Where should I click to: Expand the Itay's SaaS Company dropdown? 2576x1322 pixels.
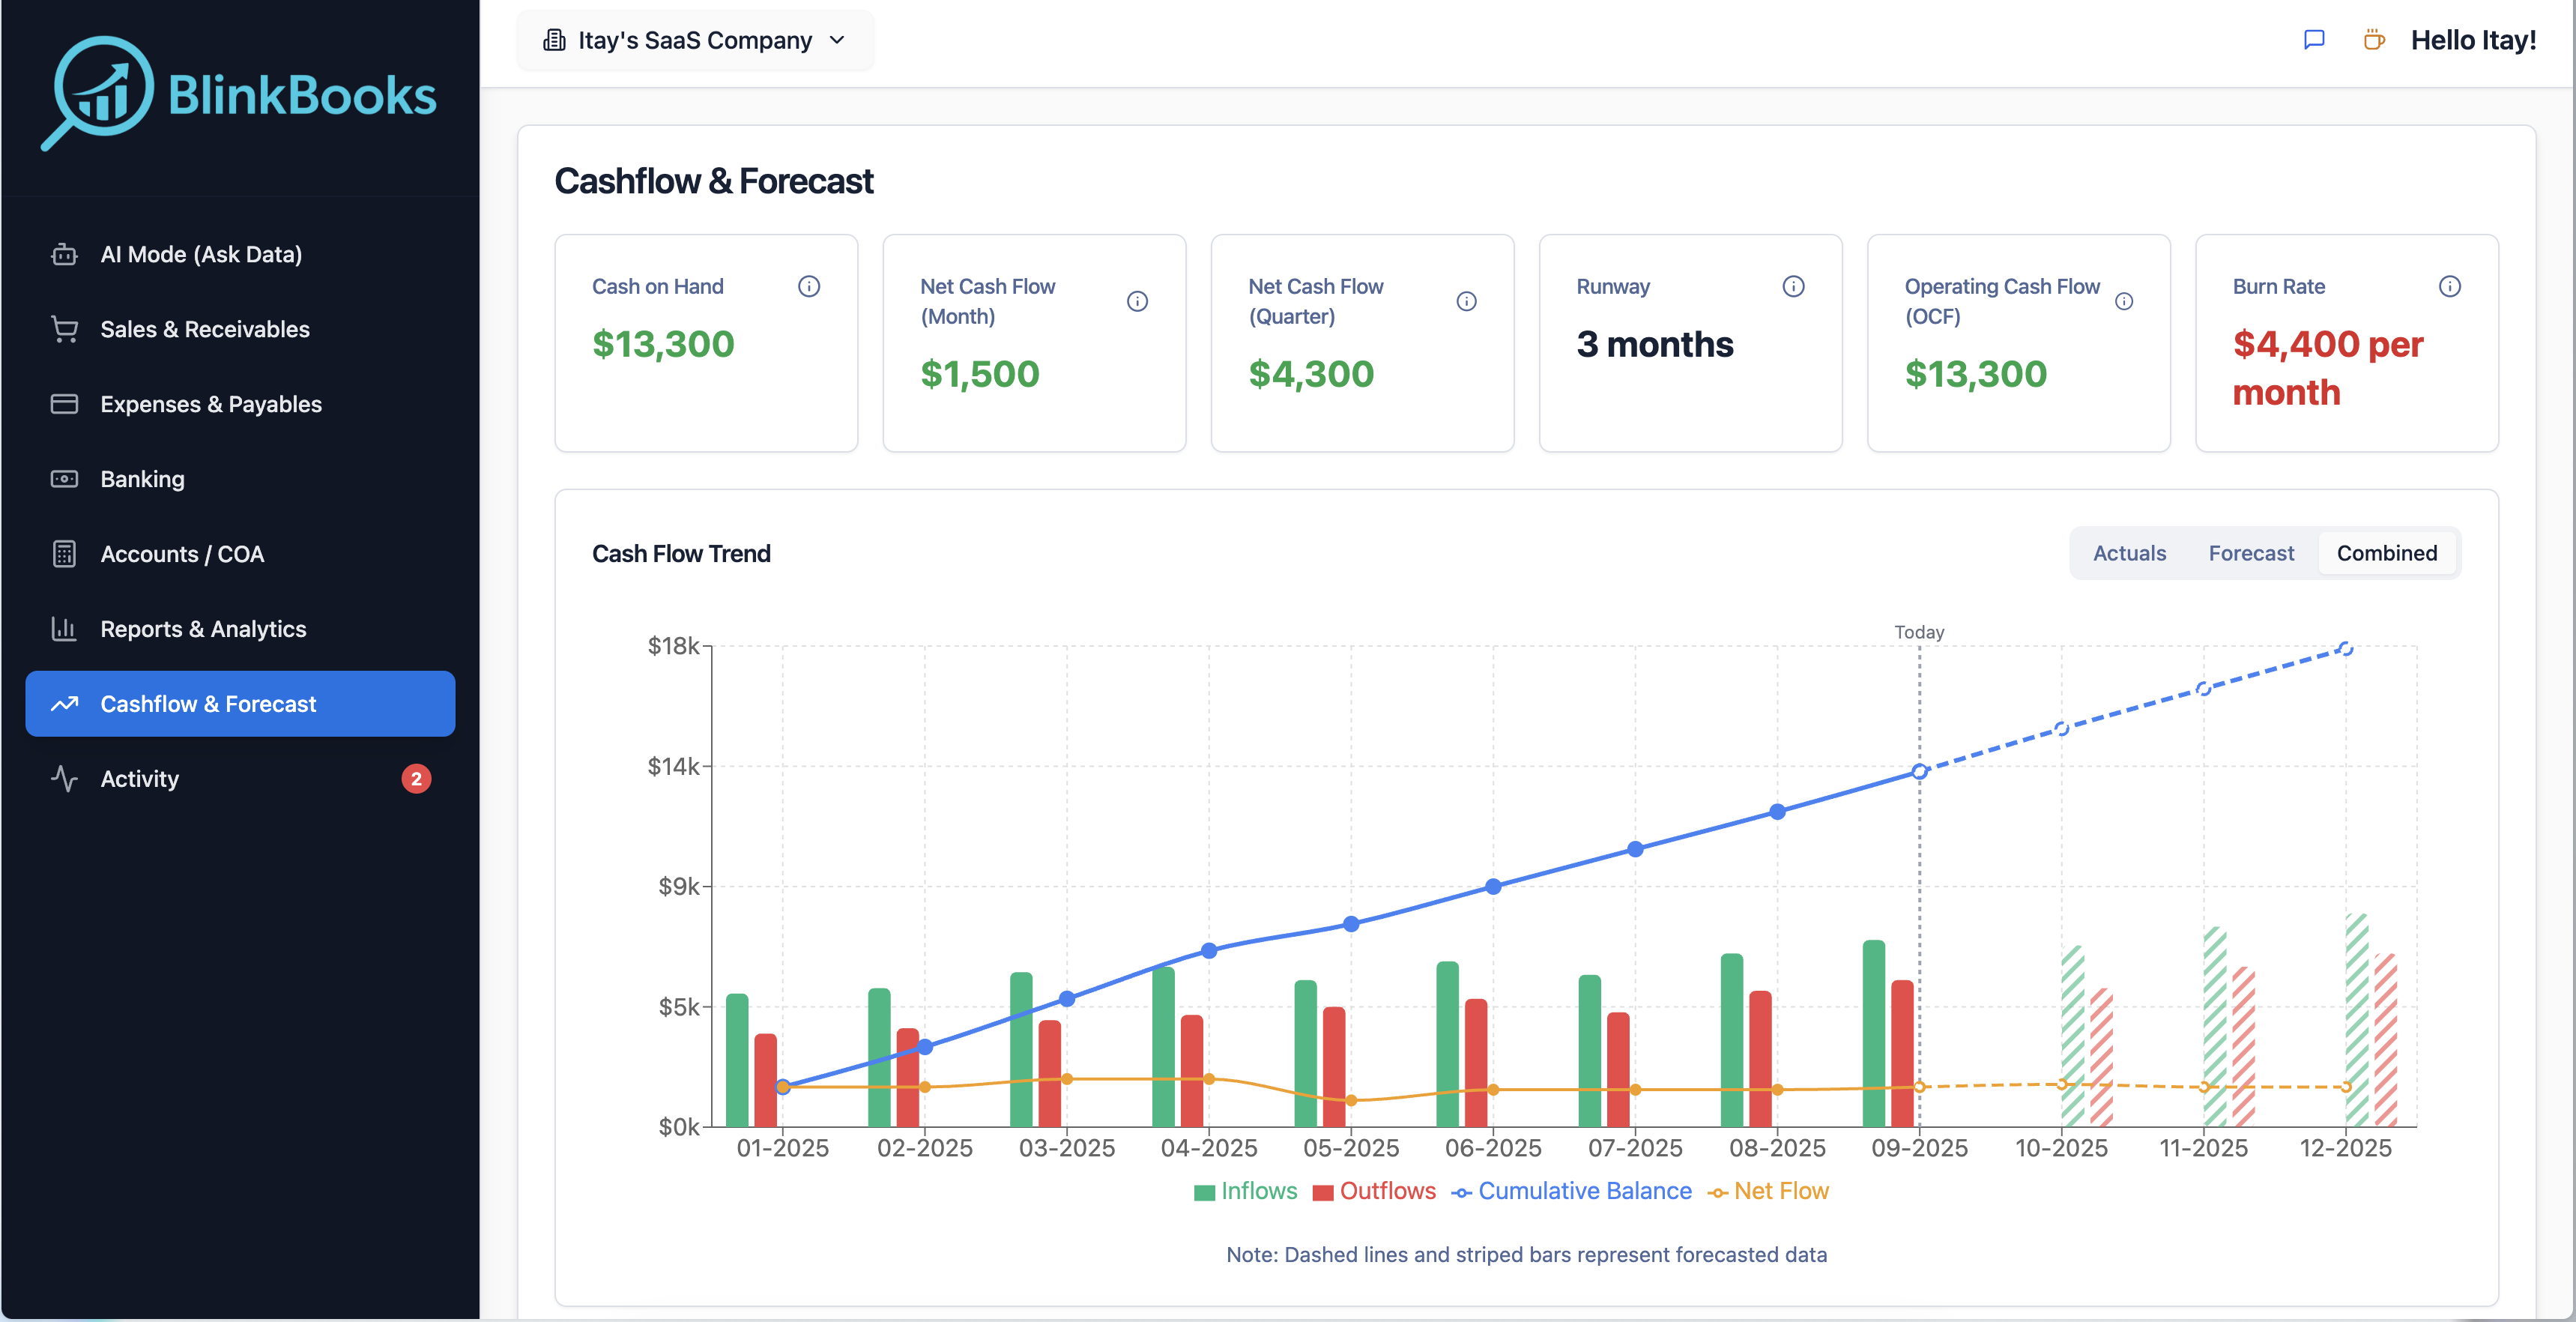pyautogui.click(x=695, y=40)
